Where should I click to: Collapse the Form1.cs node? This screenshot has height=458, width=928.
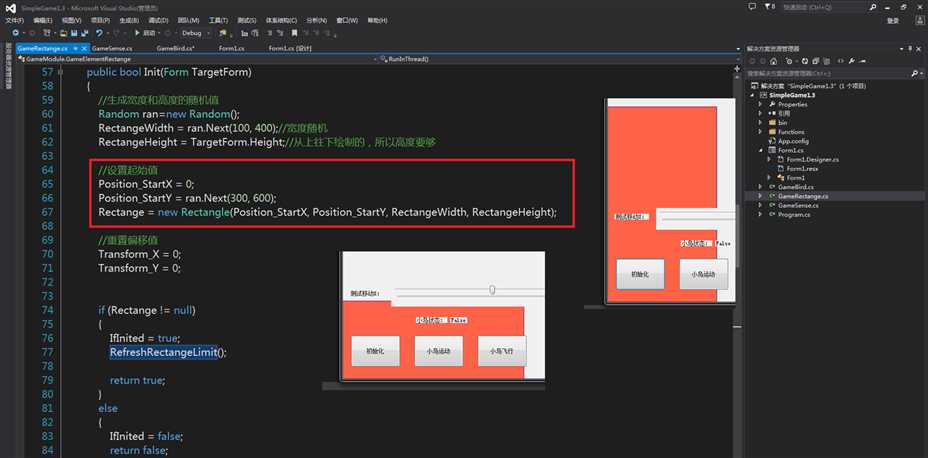point(761,150)
